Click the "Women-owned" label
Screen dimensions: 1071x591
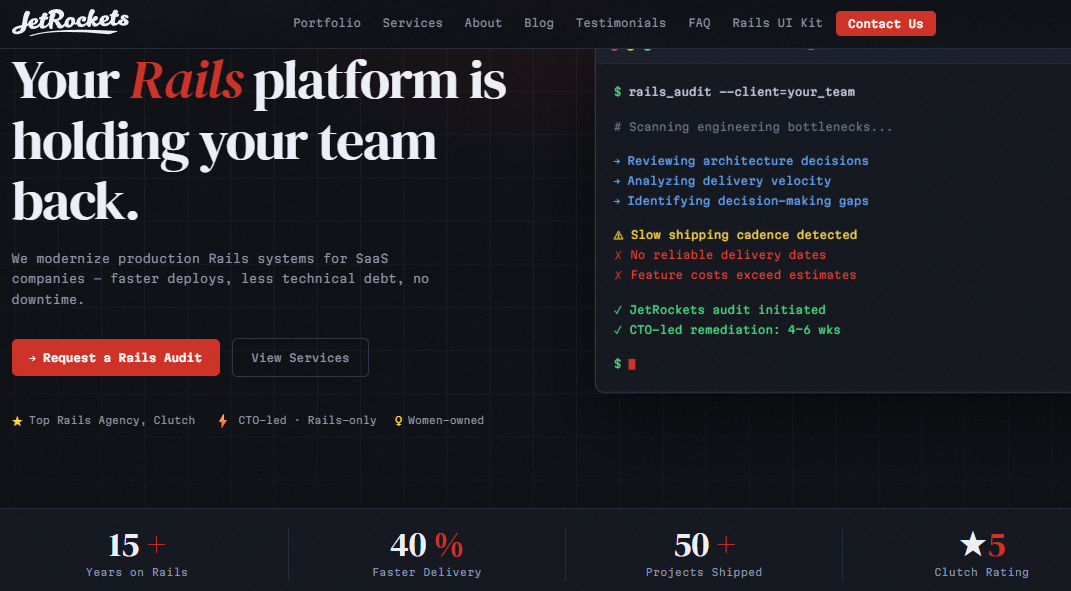pos(446,420)
